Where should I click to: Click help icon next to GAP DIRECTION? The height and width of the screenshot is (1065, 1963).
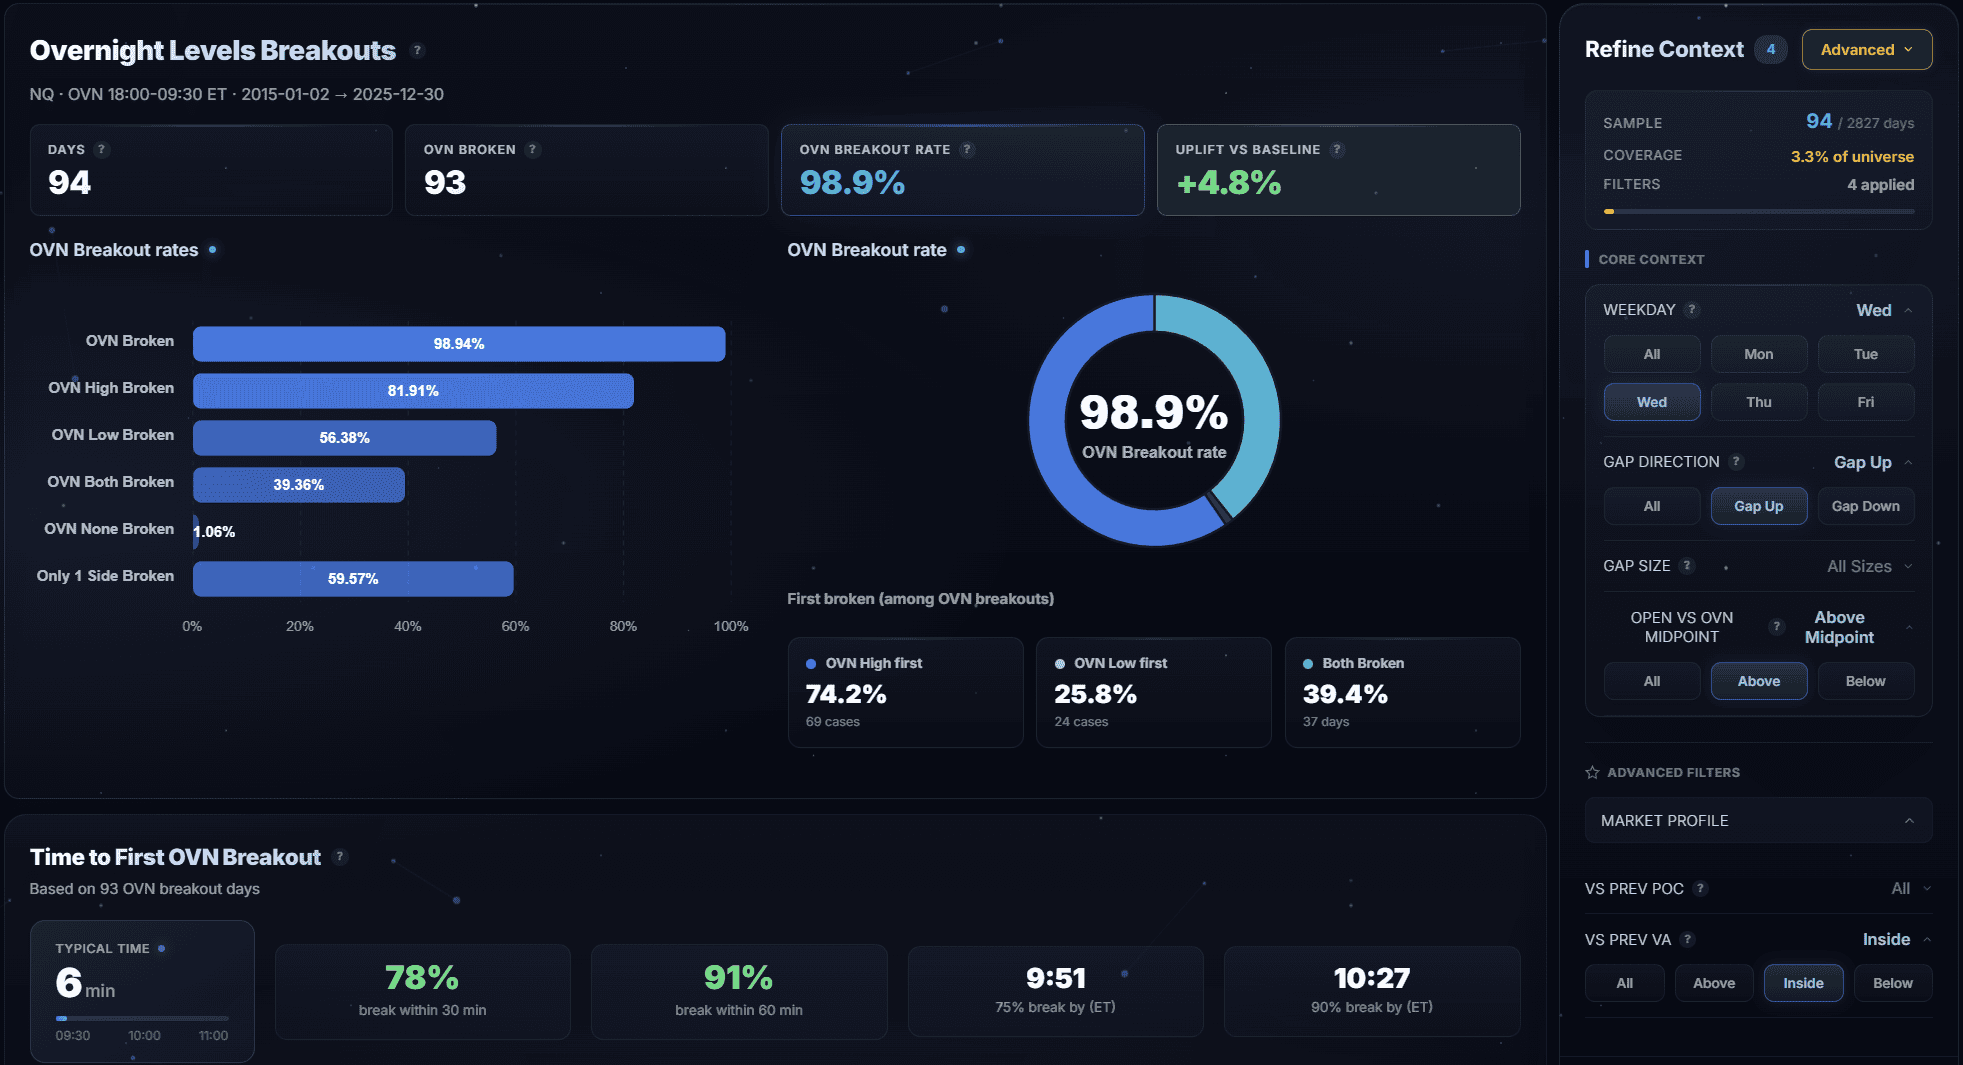(1736, 461)
